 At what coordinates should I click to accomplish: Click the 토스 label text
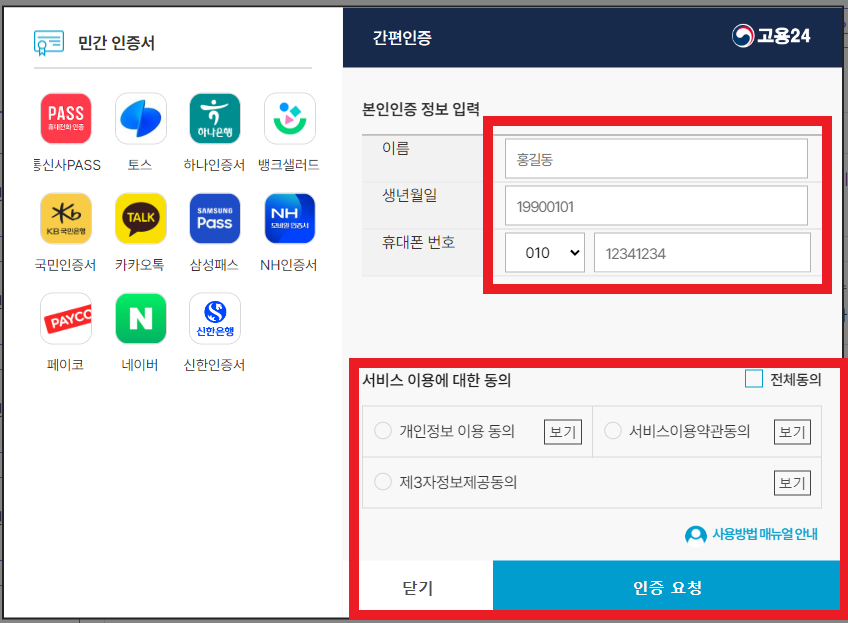[140, 165]
